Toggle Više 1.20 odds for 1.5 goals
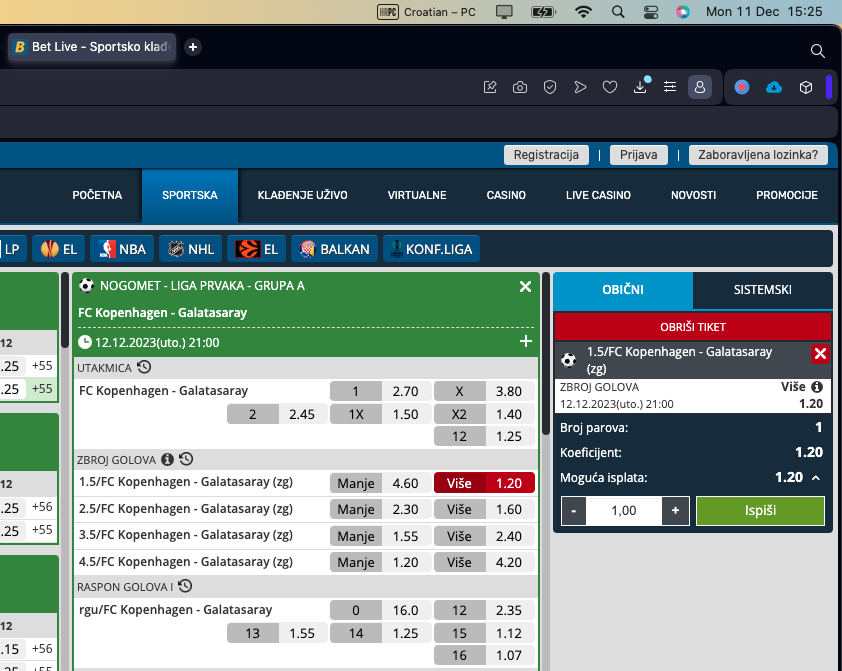This screenshot has width=842, height=671. (x=484, y=483)
